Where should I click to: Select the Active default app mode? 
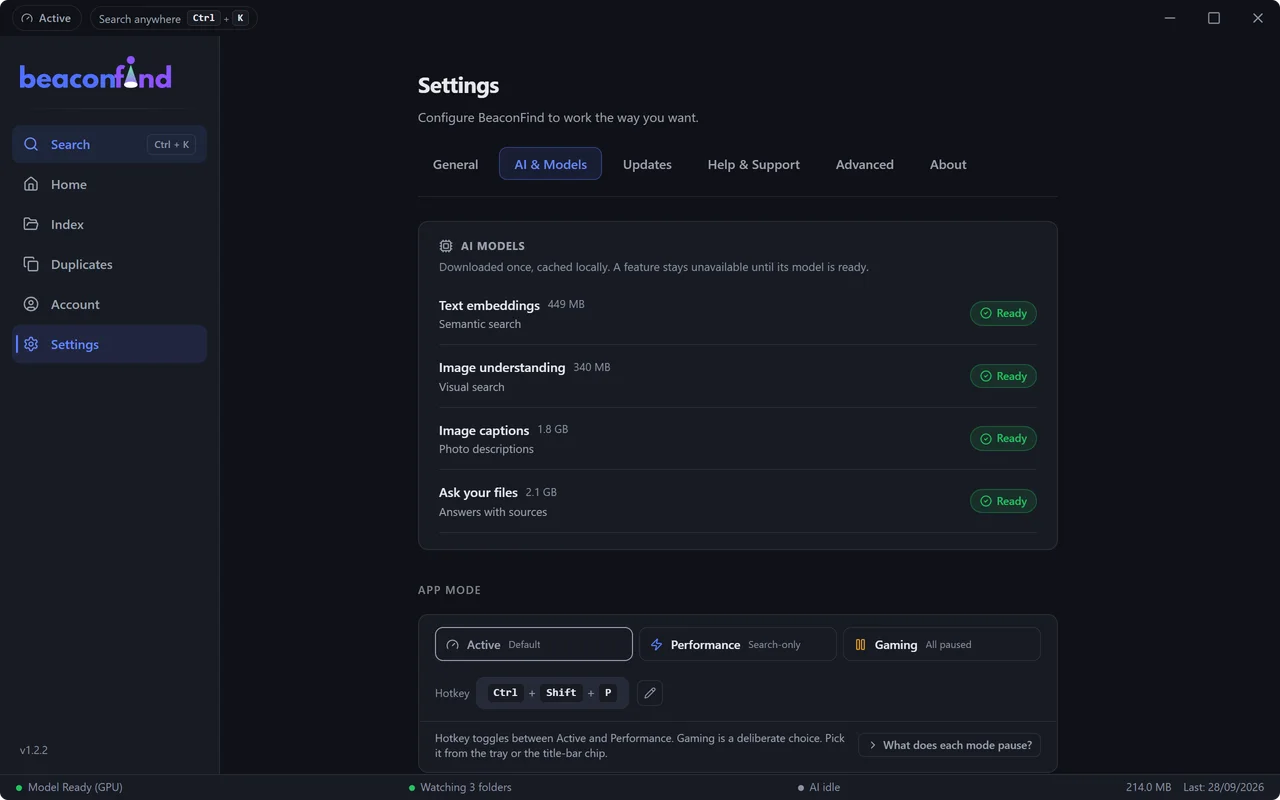tap(534, 645)
